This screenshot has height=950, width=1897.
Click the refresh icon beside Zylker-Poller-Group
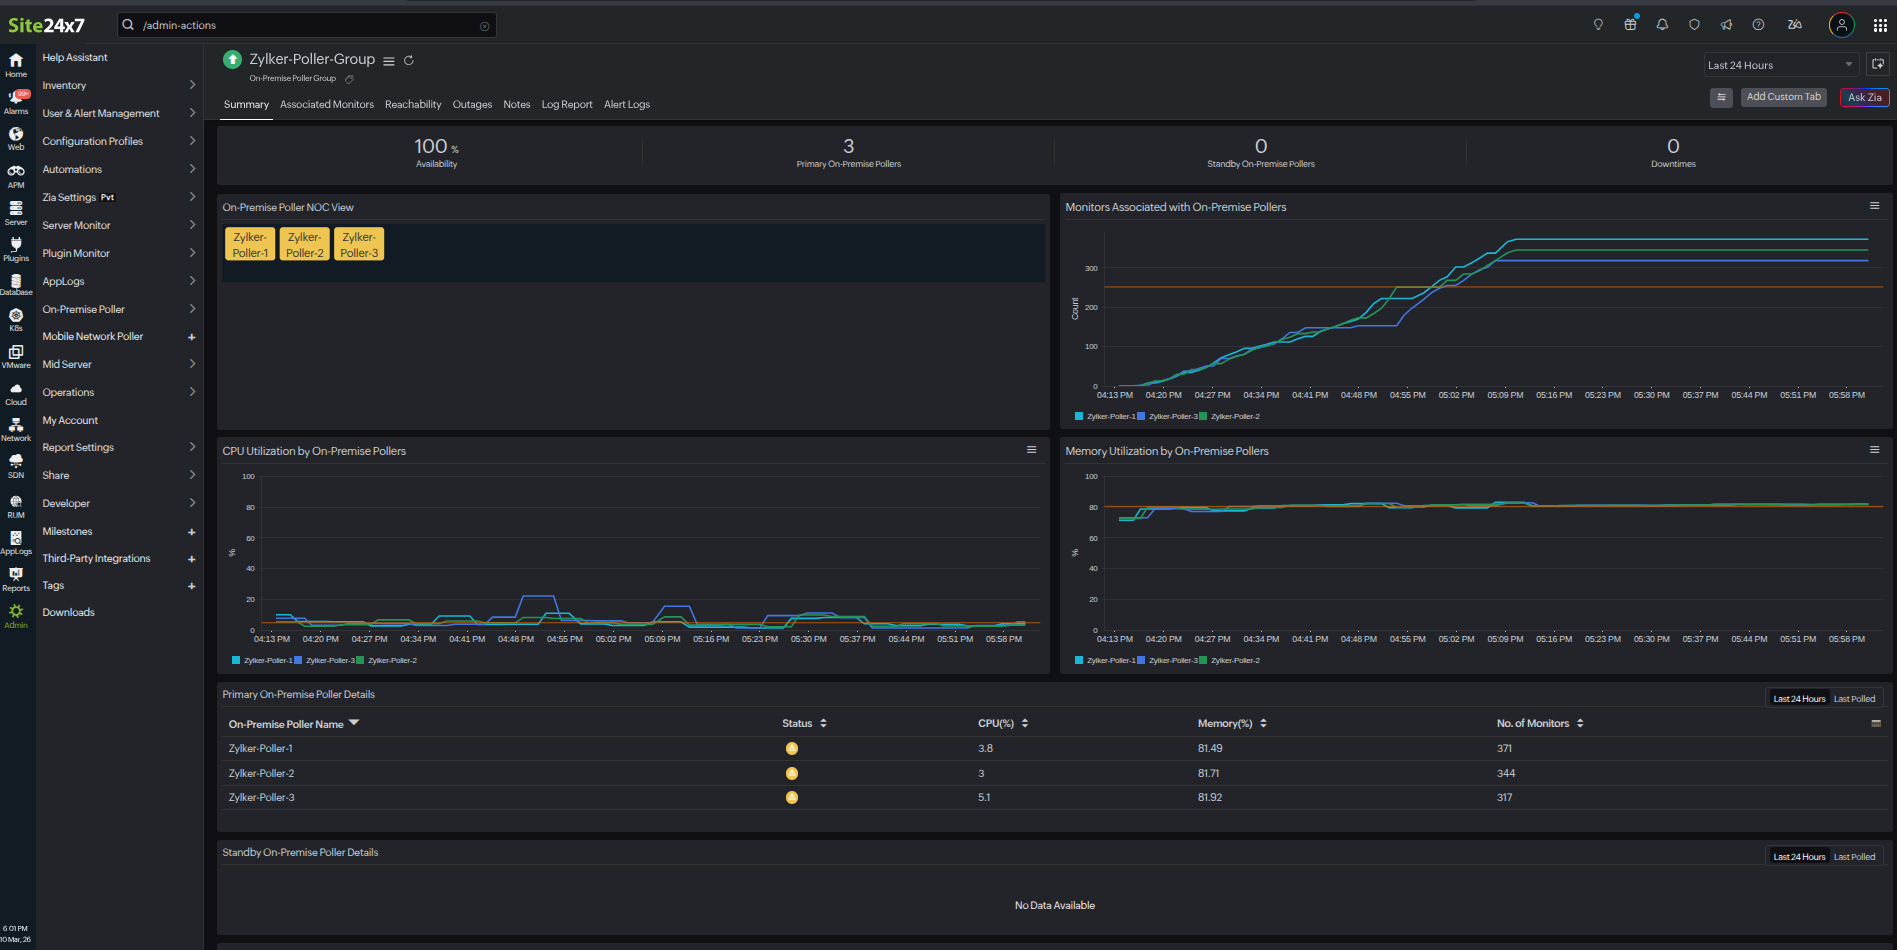point(409,60)
